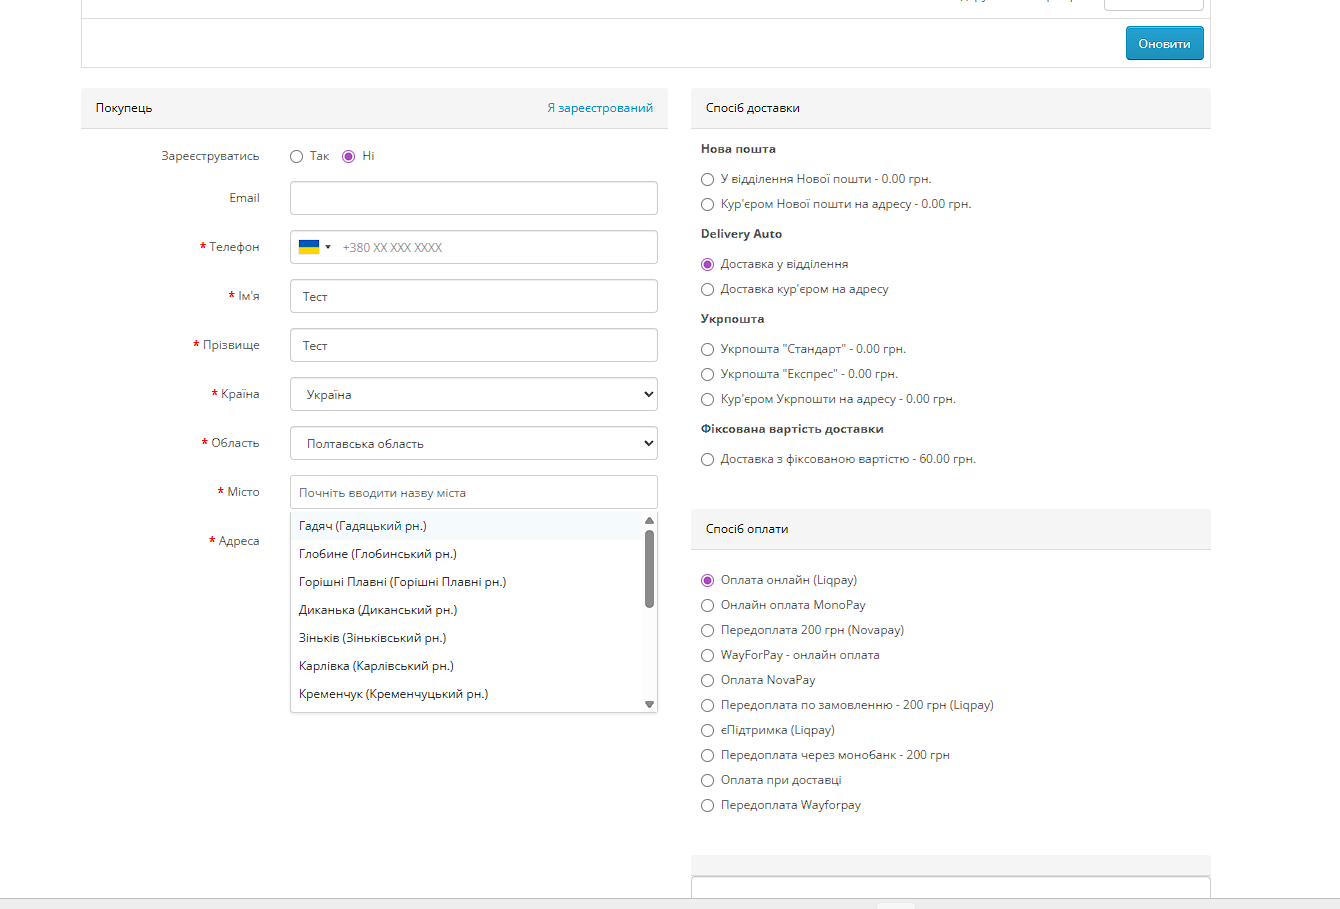The height and width of the screenshot is (909, 1340).
Task: Click the 'Зареєструватись' label
Action: click(210, 156)
